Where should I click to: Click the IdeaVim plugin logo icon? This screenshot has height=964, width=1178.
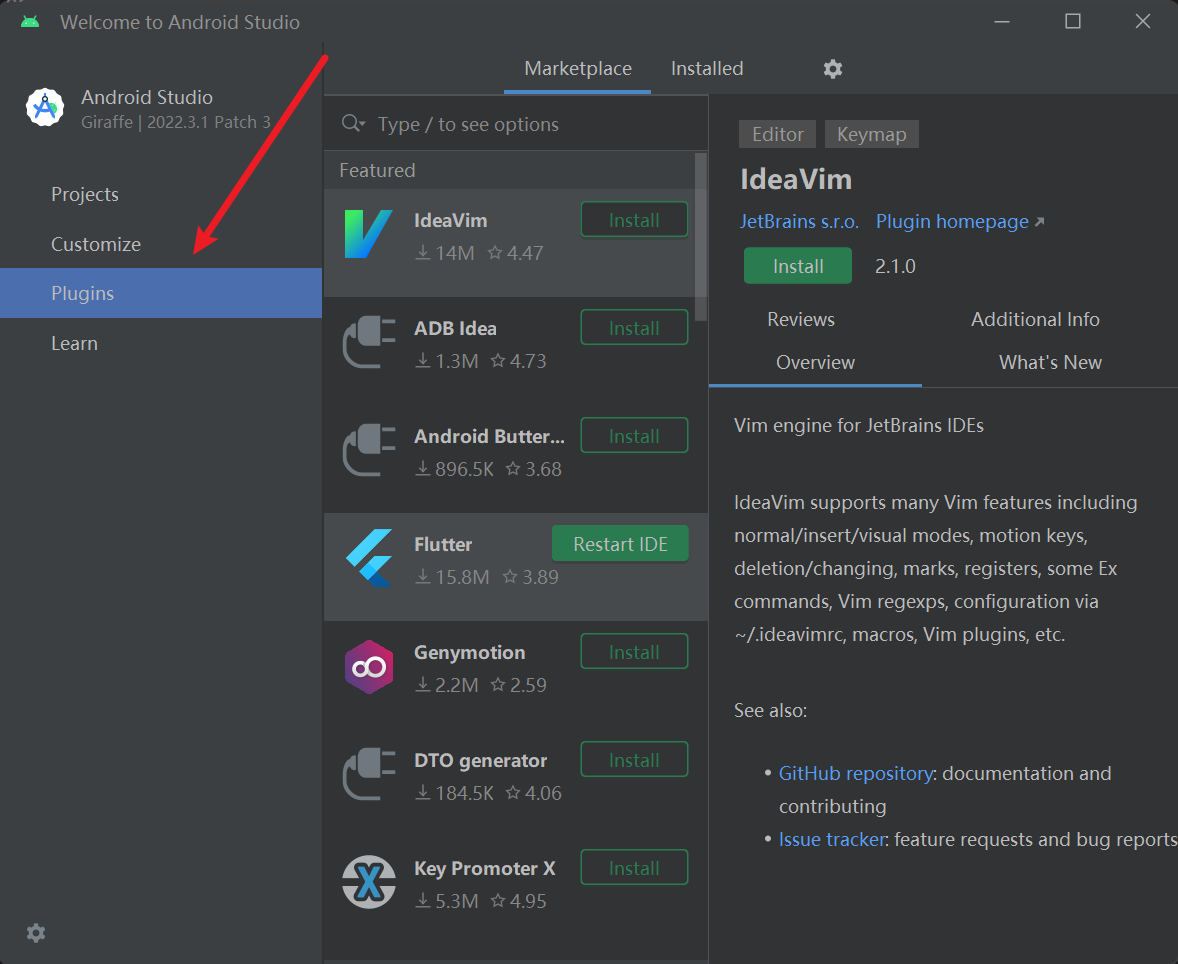[x=368, y=234]
